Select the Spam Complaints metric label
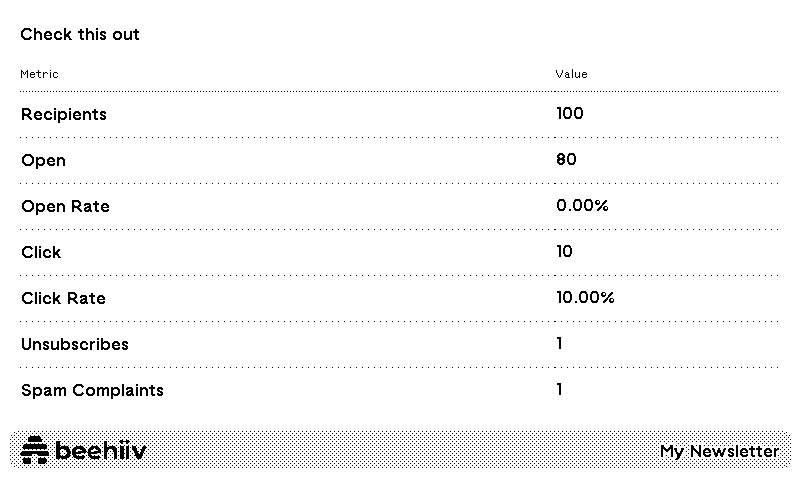Image resolution: width=800 pixels, height=480 pixels. [x=92, y=391]
